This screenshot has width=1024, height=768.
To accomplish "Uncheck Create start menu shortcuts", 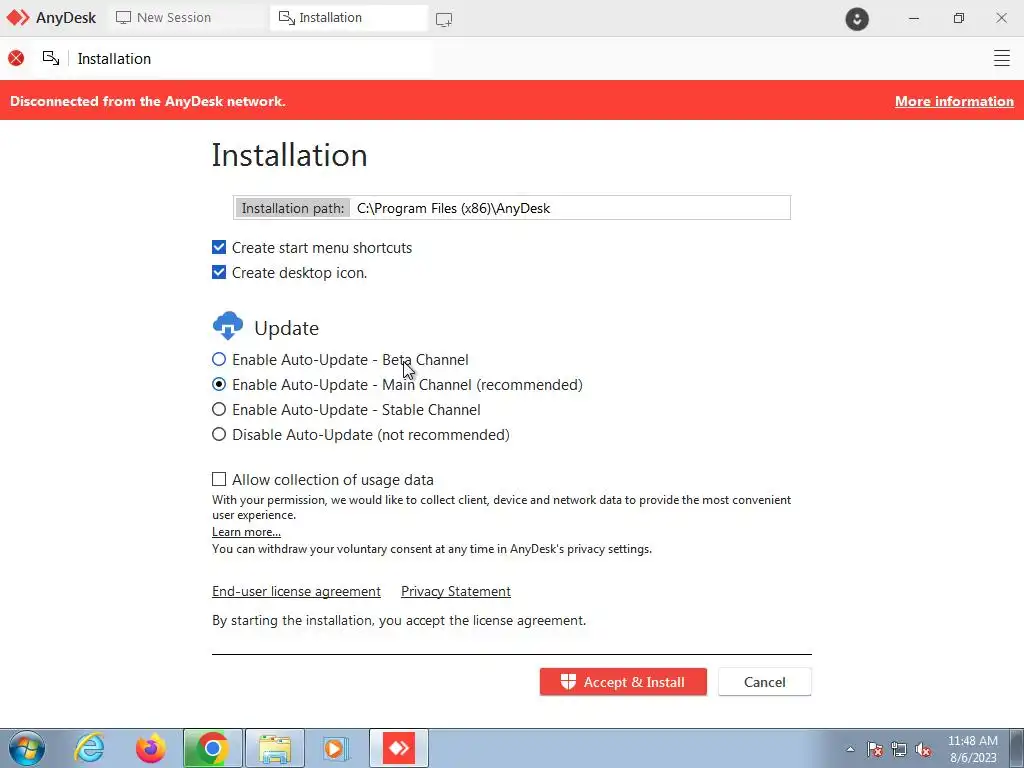I will coord(219,248).
